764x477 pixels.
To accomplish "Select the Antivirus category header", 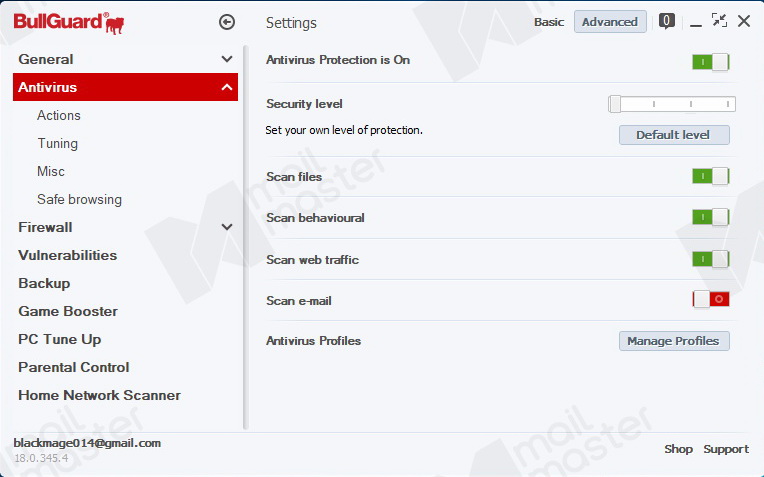I will (x=125, y=87).
